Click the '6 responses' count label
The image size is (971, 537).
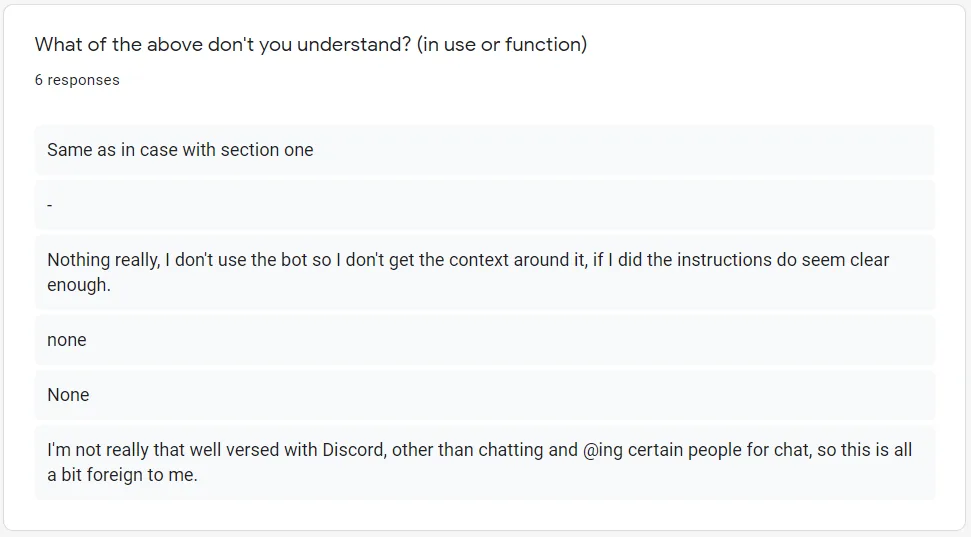click(x=77, y=80)
